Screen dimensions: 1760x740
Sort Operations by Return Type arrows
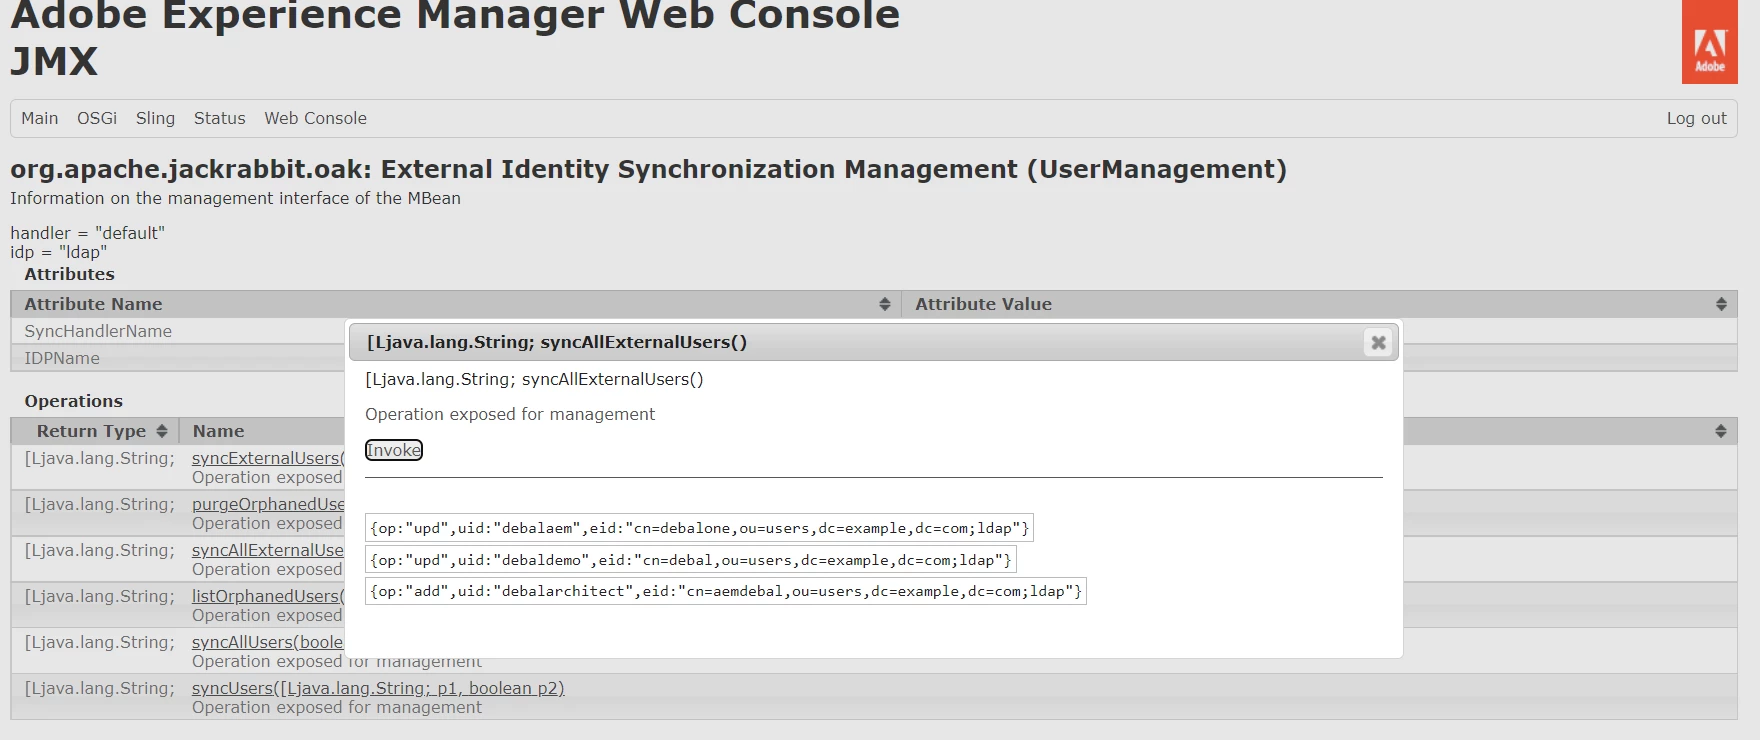(161, 431)
